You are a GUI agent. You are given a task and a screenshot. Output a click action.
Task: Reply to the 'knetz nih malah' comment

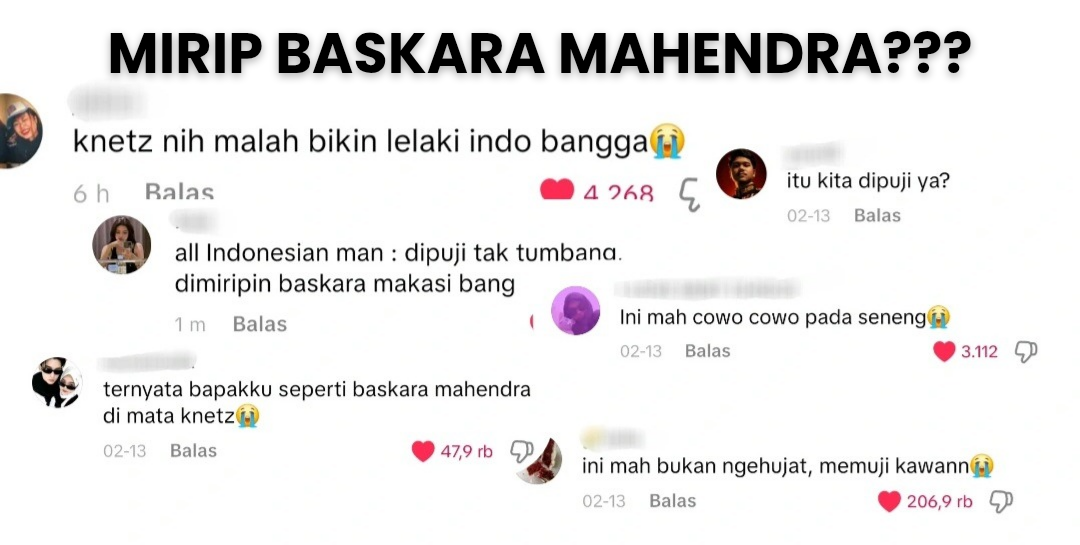coord(179,191)
